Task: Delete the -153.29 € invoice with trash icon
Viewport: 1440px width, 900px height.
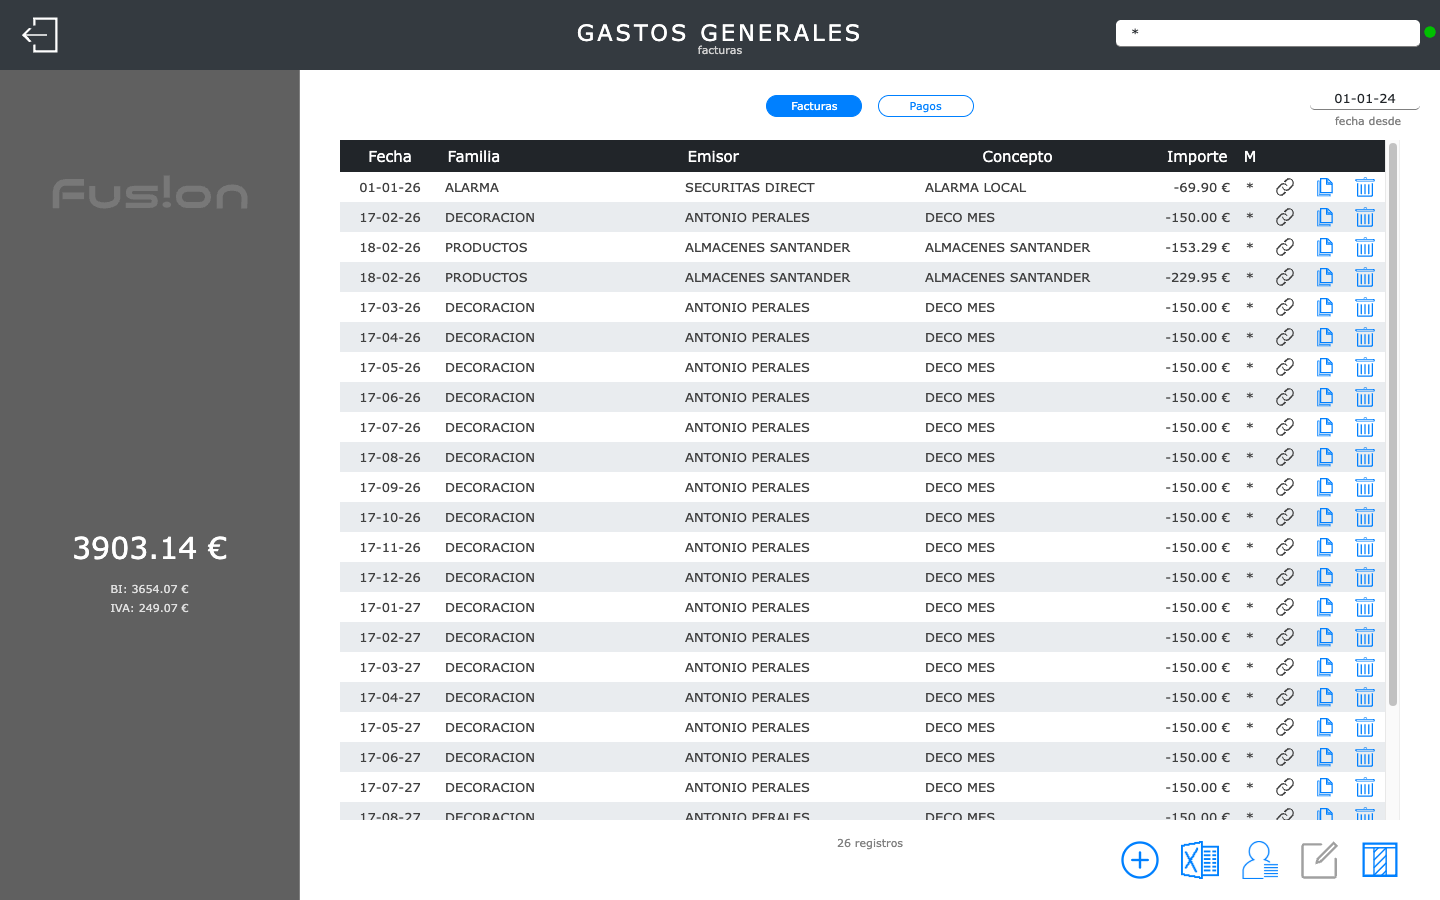Action: (x=1365, y=247)
